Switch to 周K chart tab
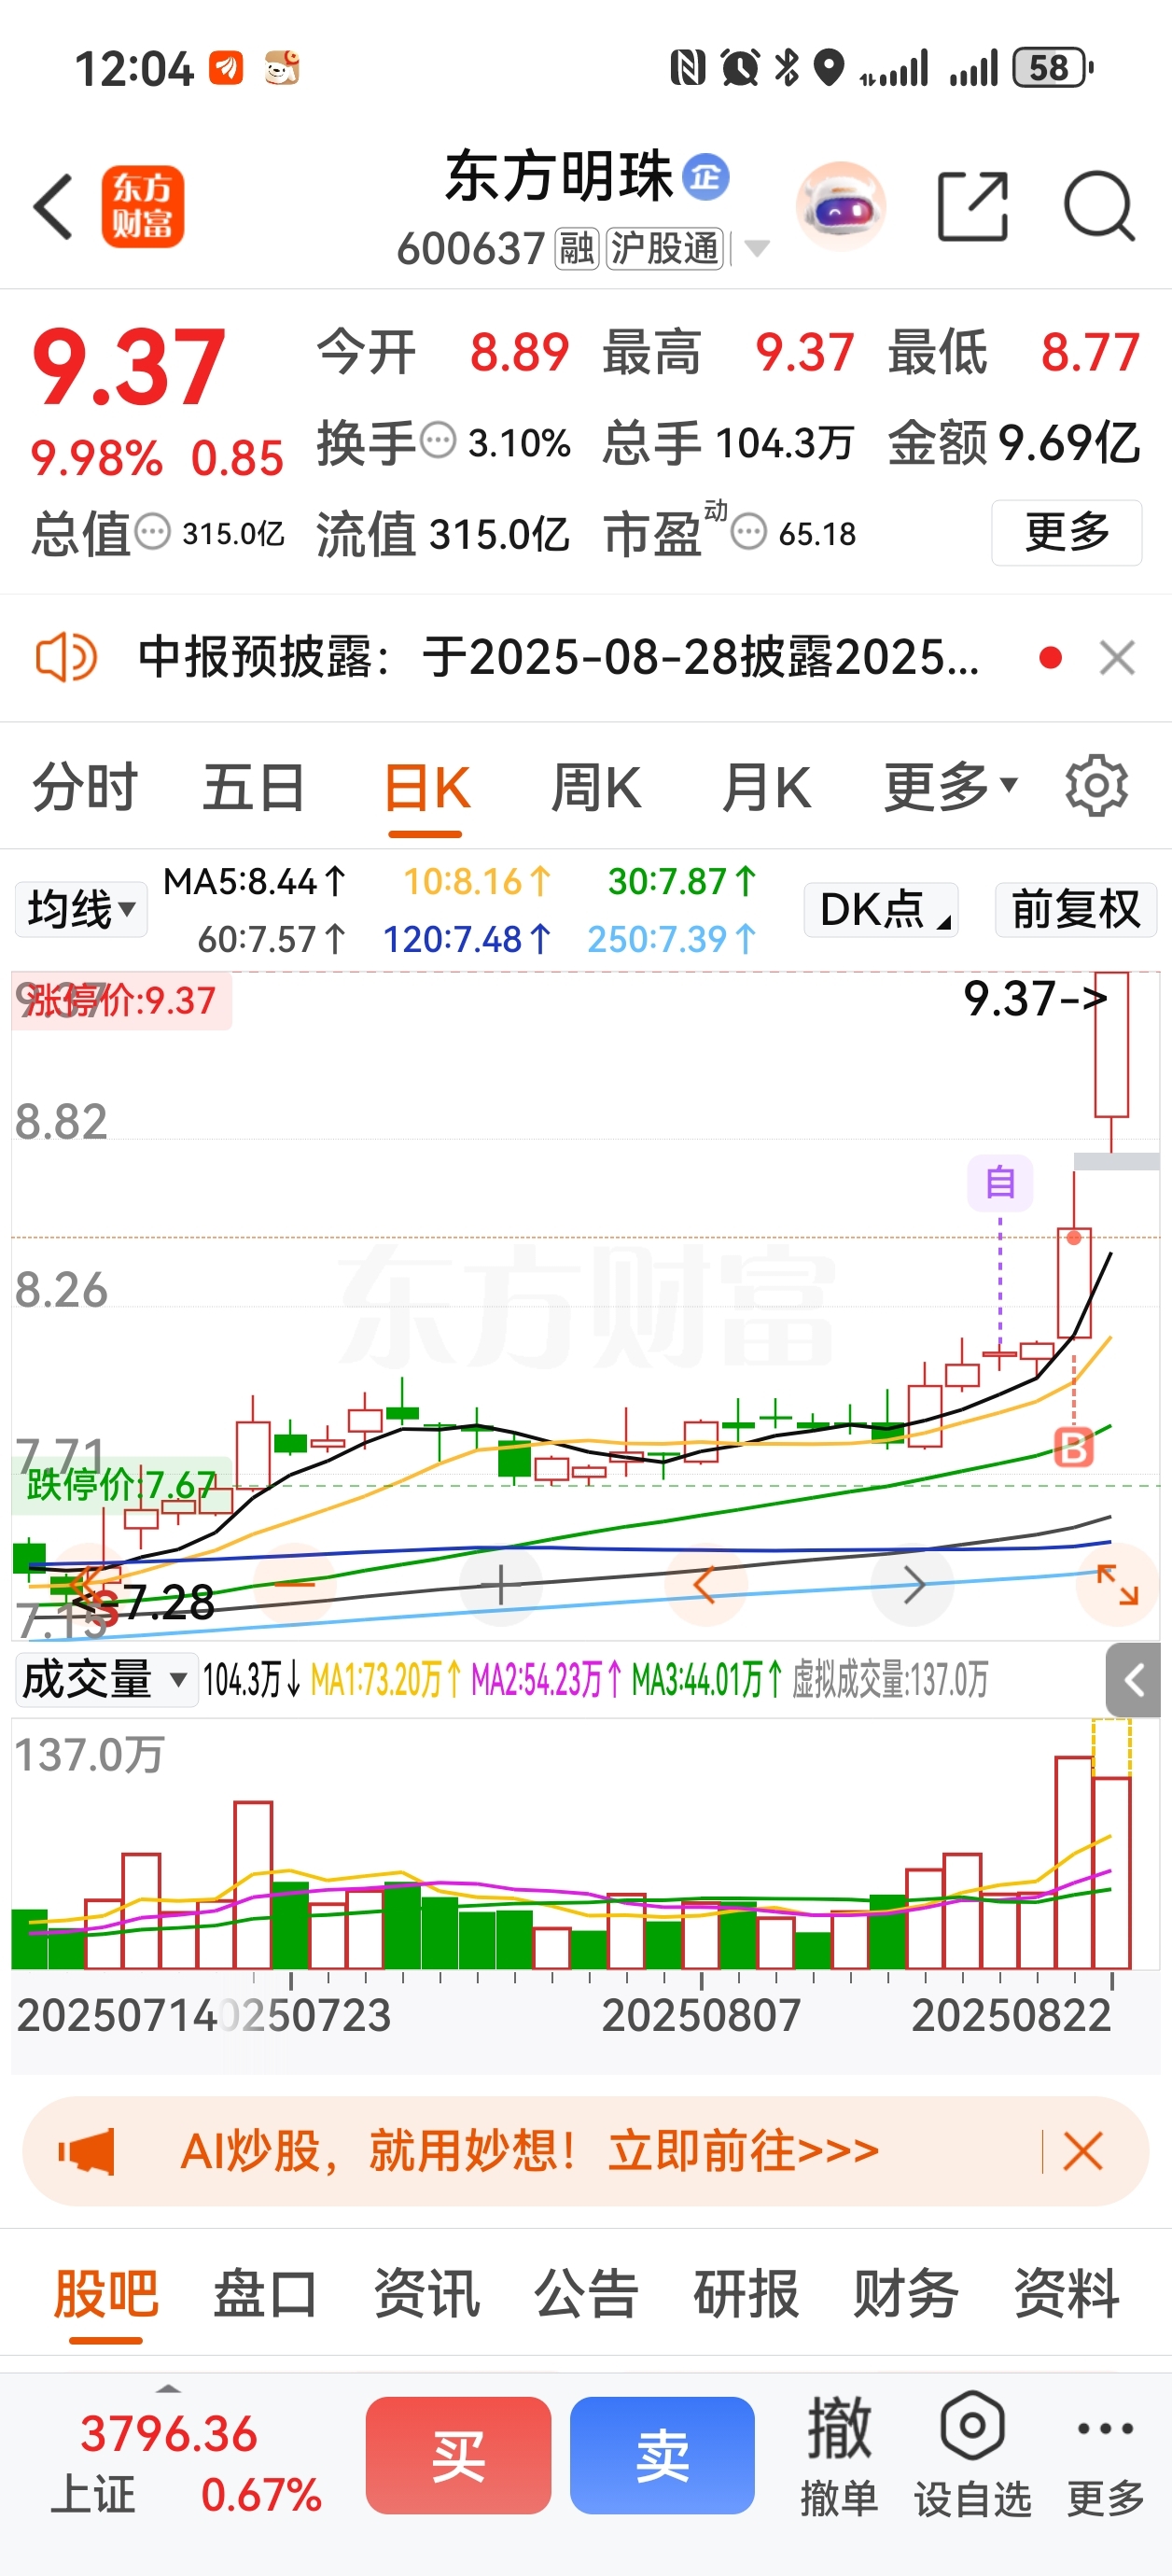Screen dimensions: 1172x2576 tap(596, 787)
